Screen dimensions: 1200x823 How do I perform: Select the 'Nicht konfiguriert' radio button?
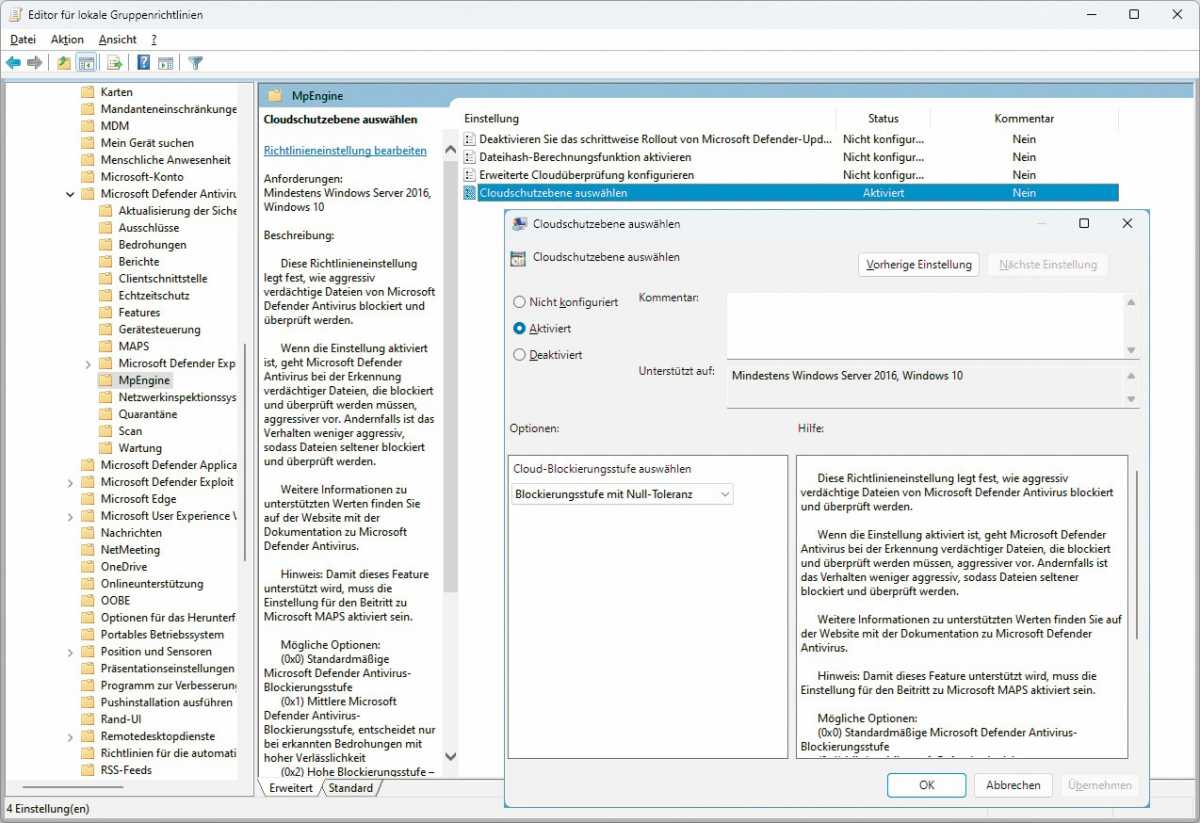519,302
